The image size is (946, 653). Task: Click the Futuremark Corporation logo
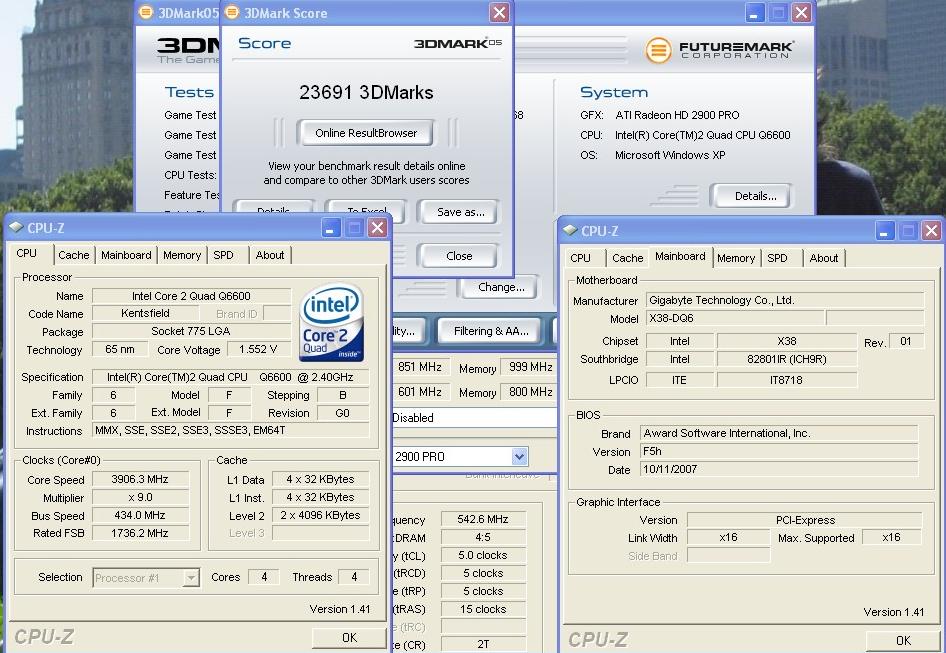click(719, 50)
